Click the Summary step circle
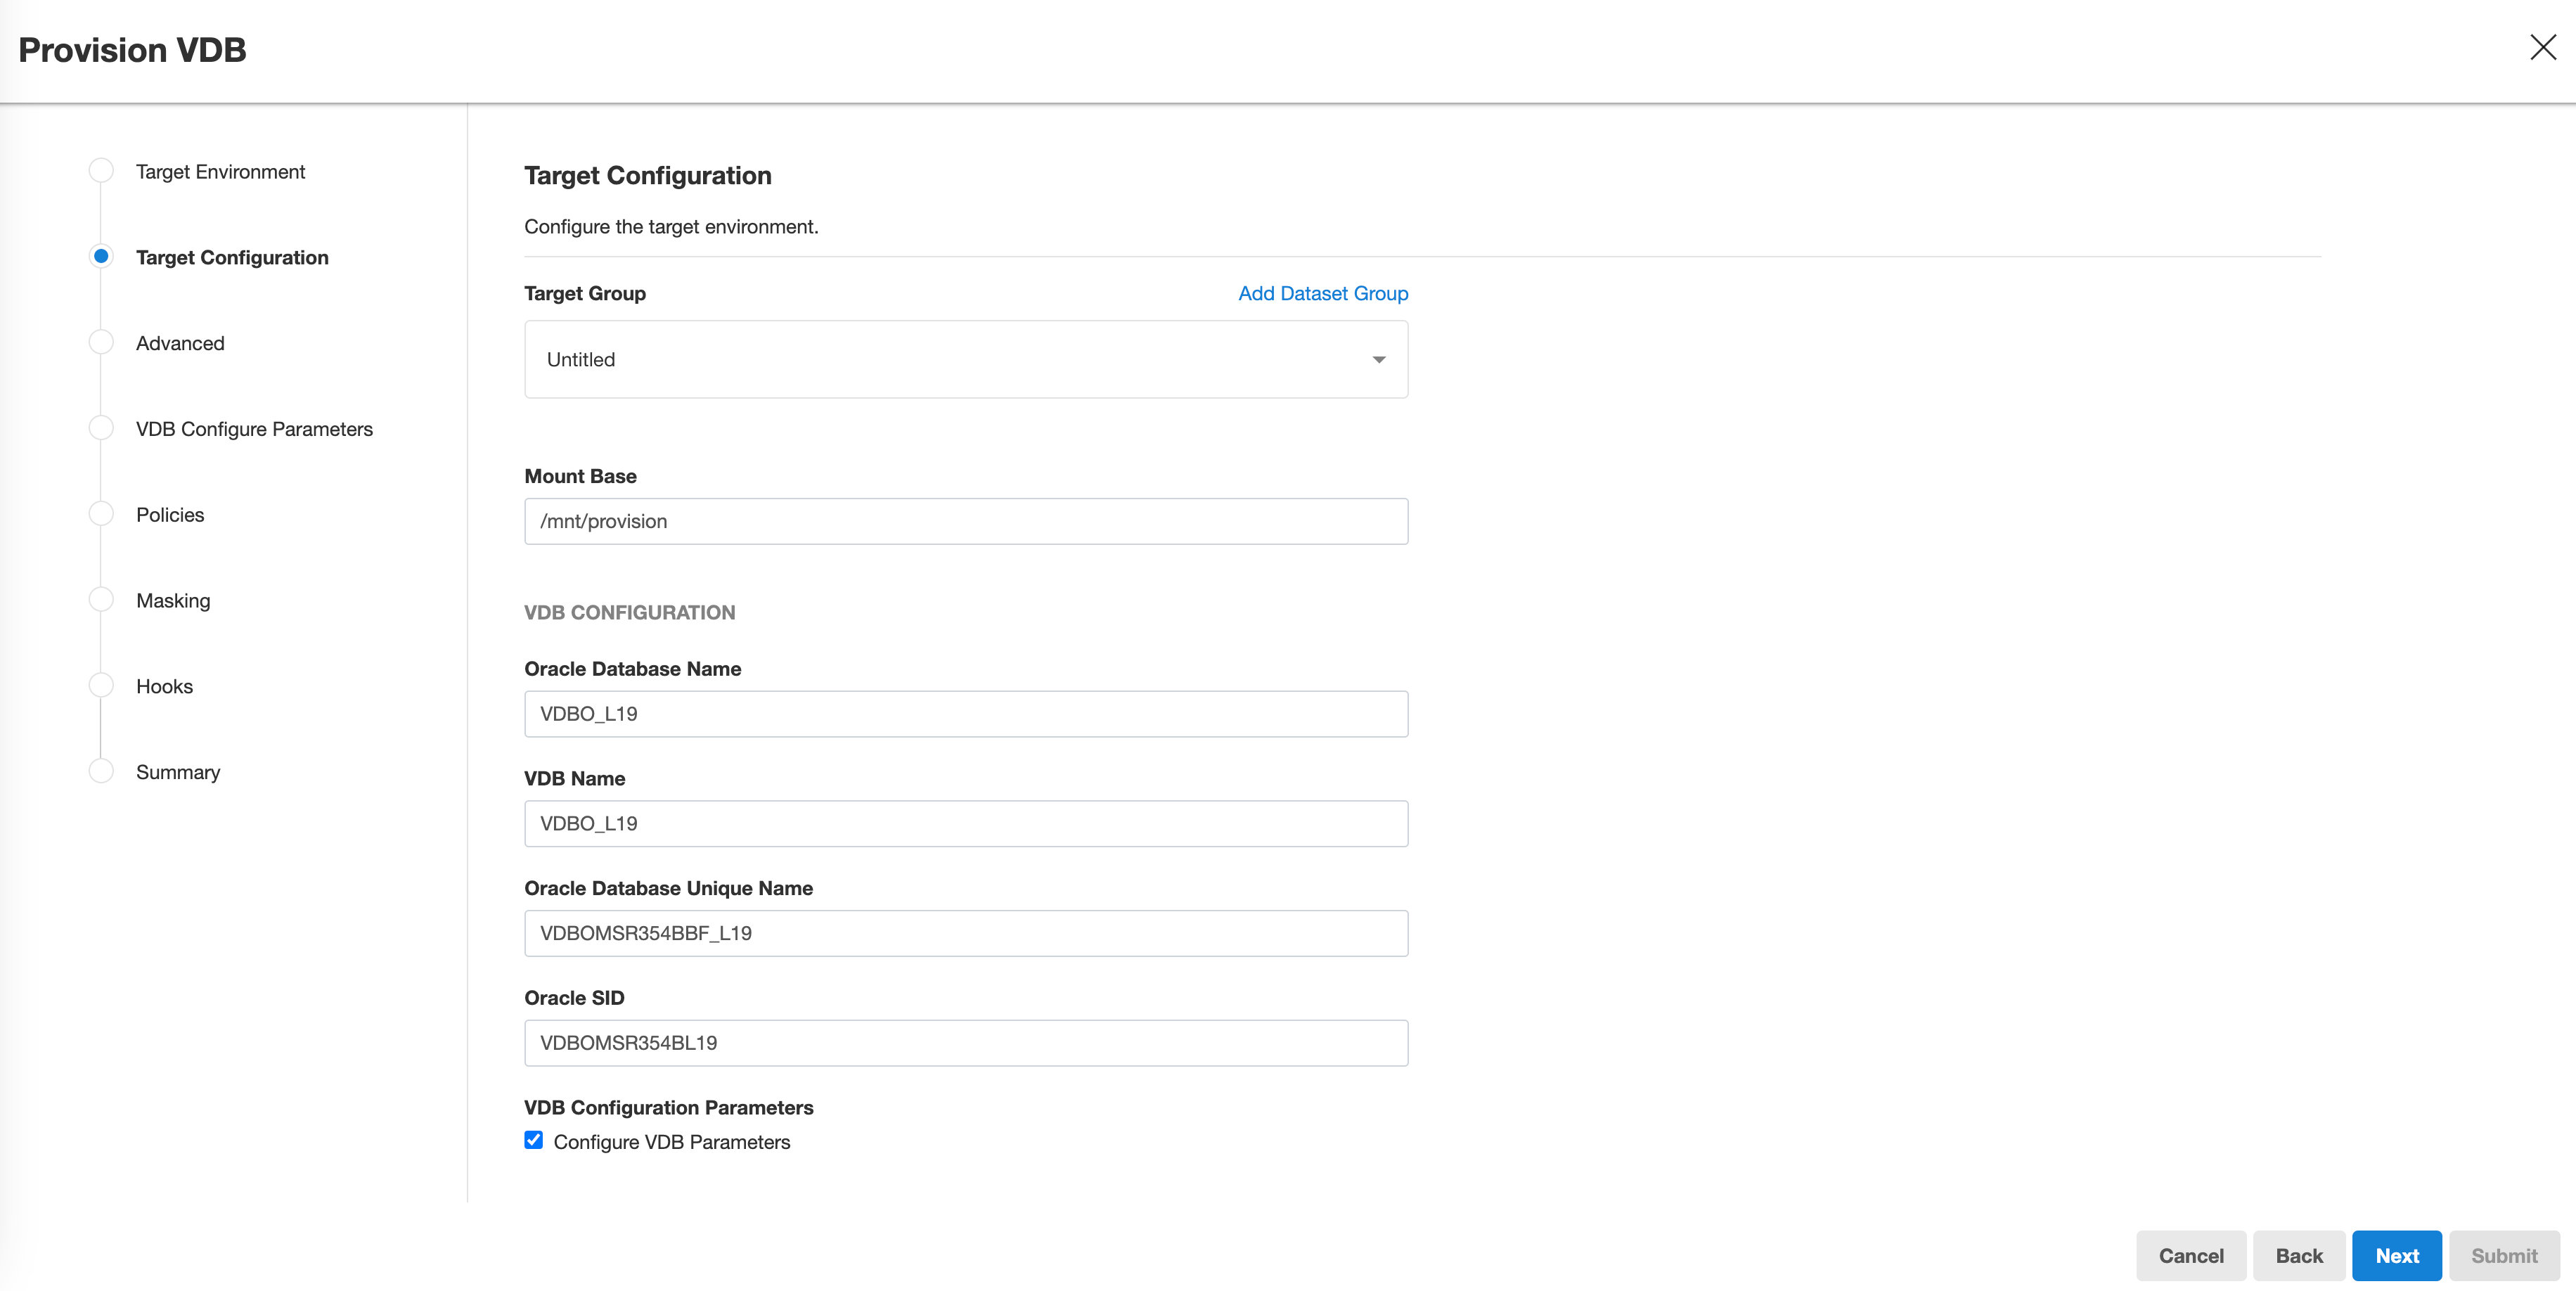This screenshot has height=1291, width=2576. tap(101, 770)
